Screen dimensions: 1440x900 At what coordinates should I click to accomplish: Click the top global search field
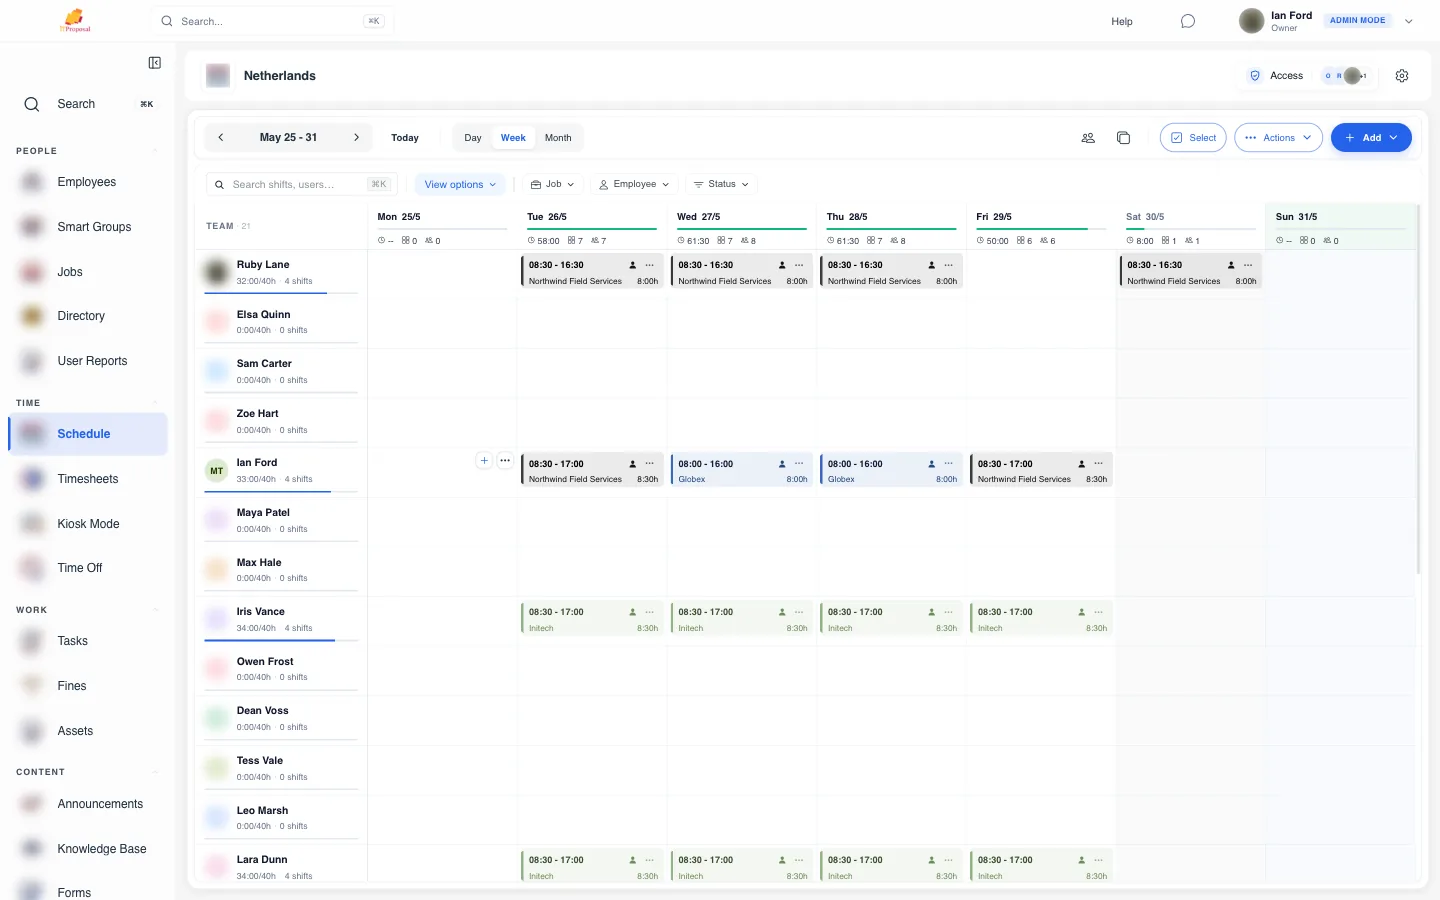point(272,21)
